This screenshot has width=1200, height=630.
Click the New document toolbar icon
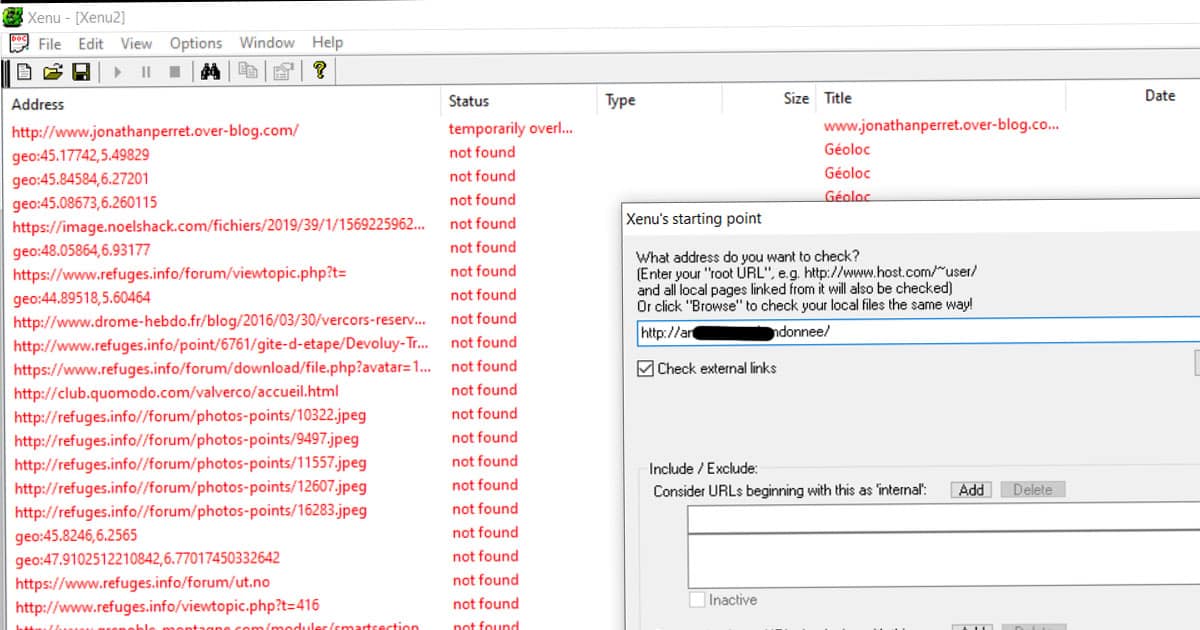(x=24, y=72)
